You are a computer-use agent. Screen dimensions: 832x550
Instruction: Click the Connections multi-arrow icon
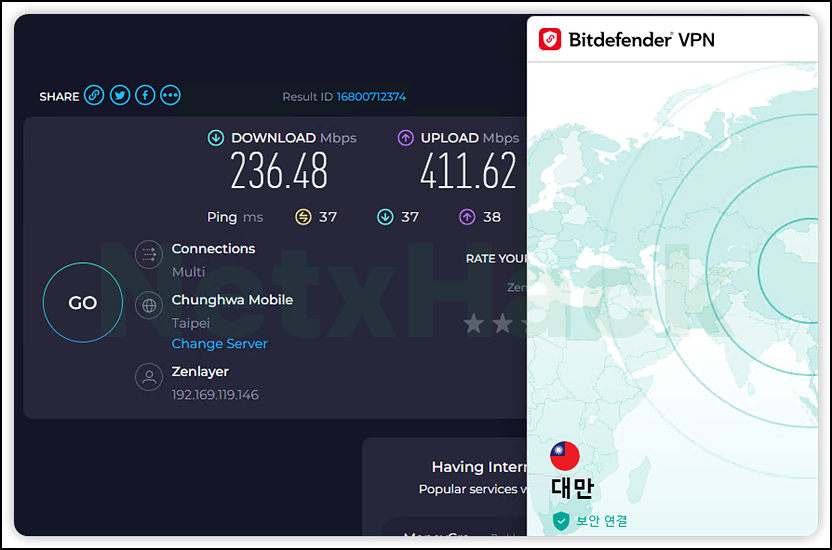[x=149, y=255]
